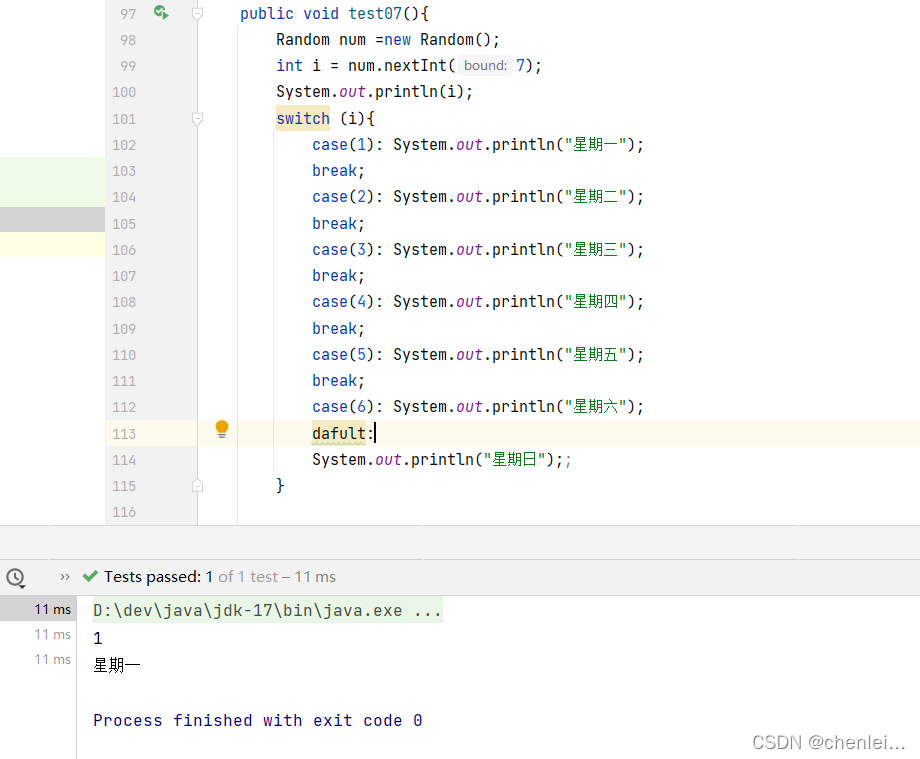
Task: Click the green Tests passed checkmark
Action: (x=90, y=576)
